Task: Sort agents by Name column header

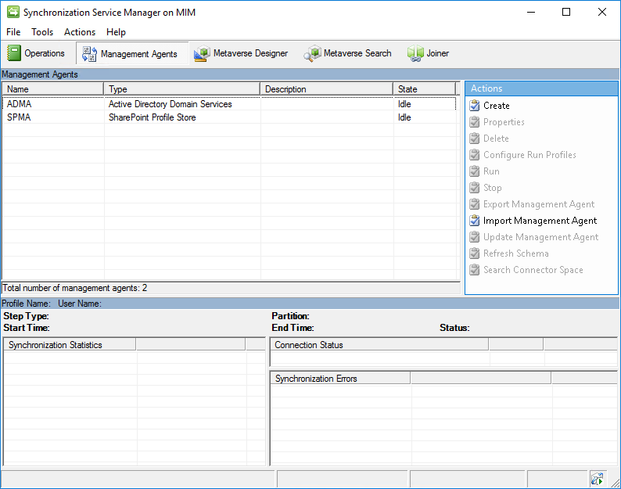Action: pos(53,89)
